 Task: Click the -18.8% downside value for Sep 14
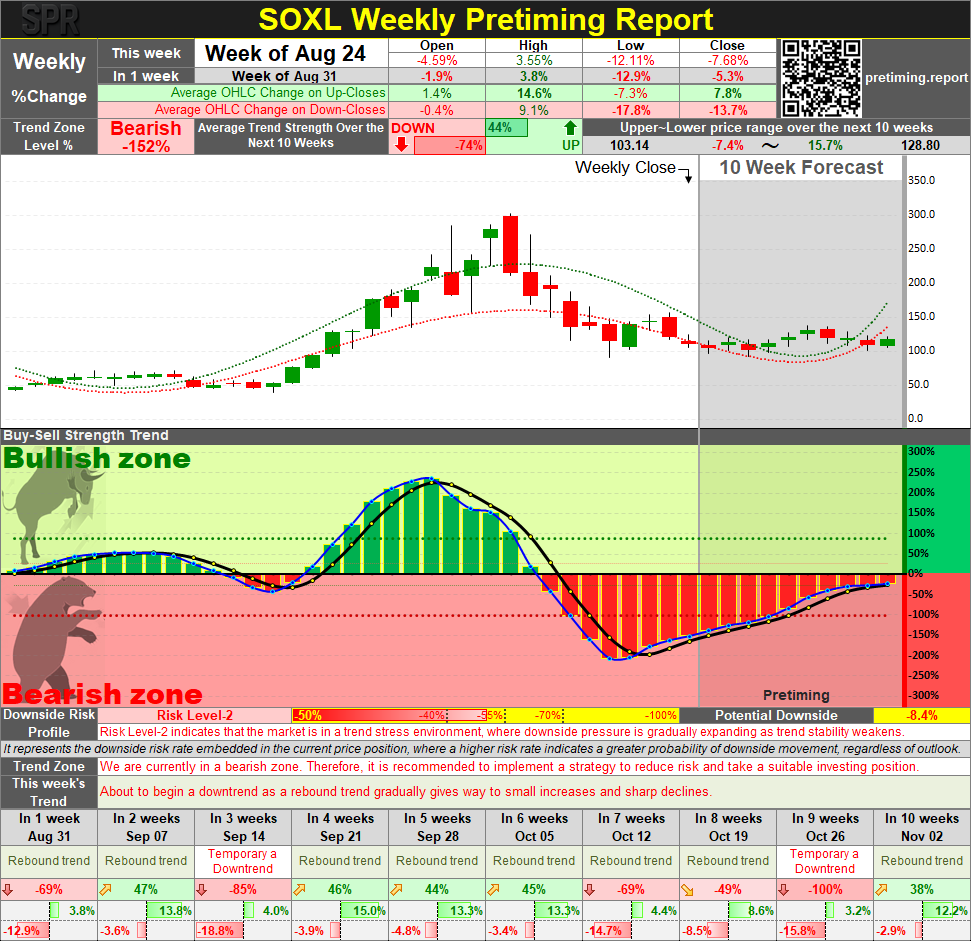[216, 930]
